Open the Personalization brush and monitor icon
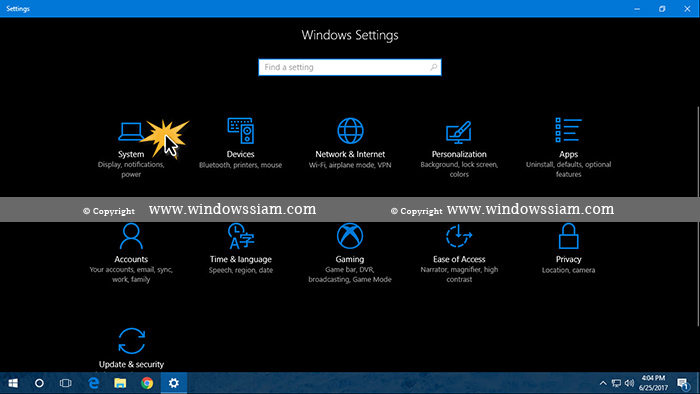 tap(459, 132)
